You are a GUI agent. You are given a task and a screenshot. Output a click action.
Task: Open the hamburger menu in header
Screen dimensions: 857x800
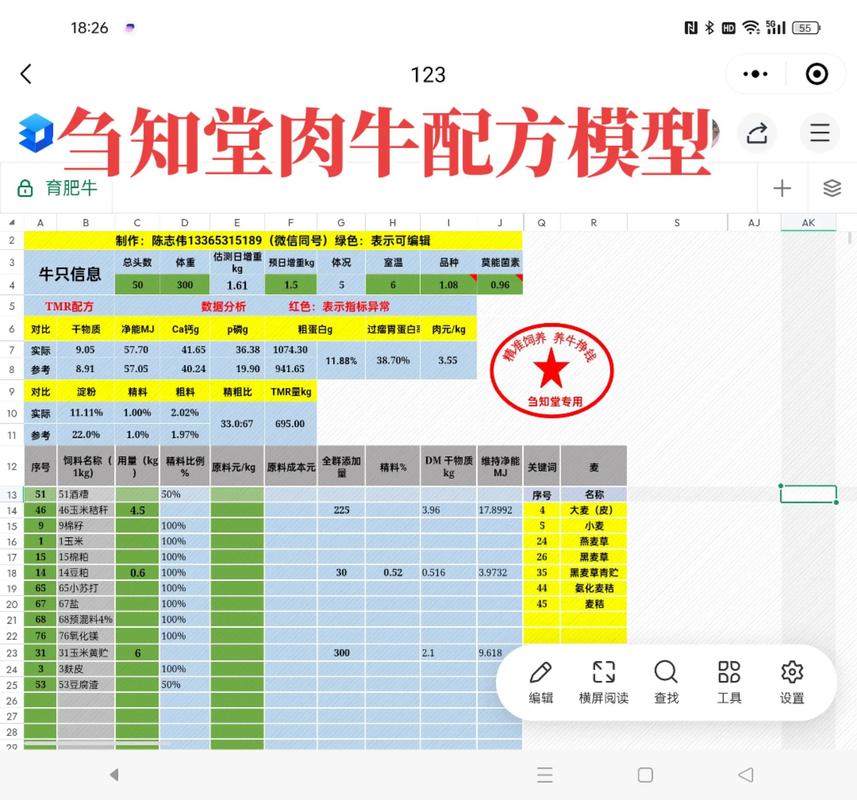[x=820, y=133]
